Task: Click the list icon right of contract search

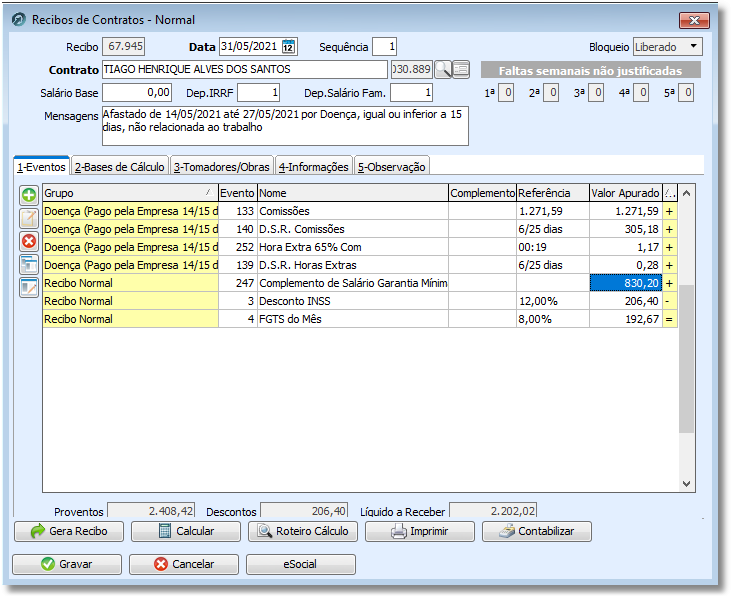Action: [461, 70]
